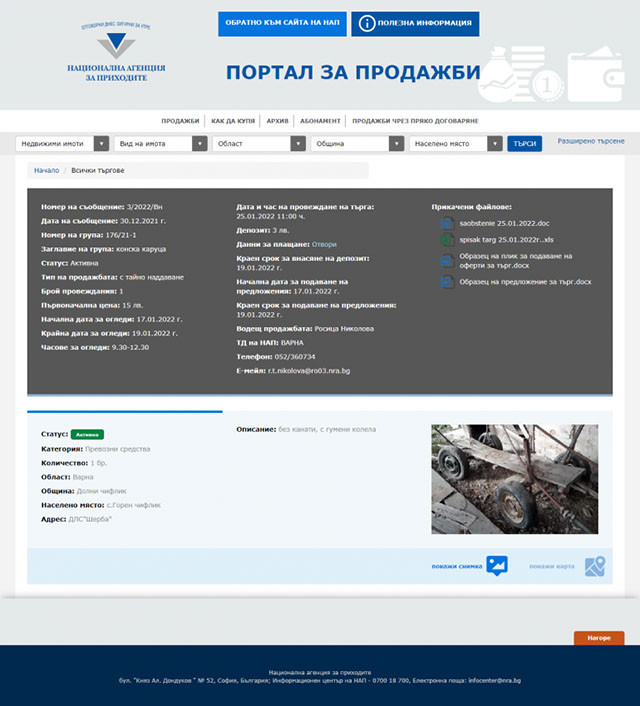Go to 'Как да купя' menu
Viewport: 640px width, 706px height.
click(232, 121)
